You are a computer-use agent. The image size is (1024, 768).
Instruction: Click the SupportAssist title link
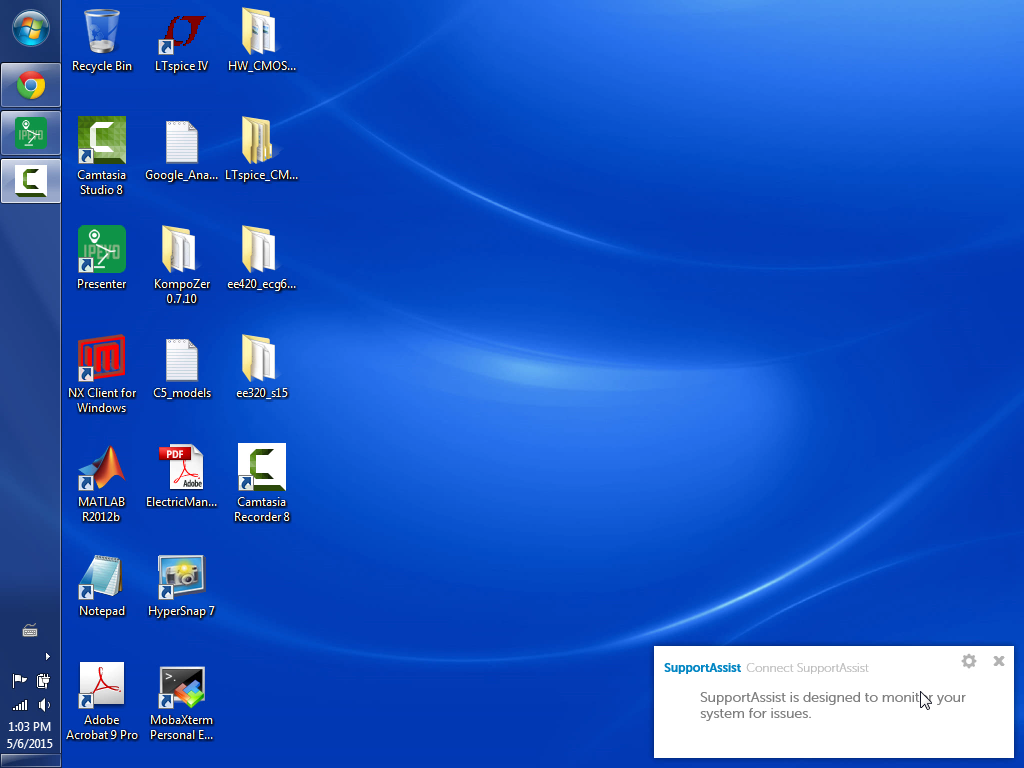click(702, 668)
